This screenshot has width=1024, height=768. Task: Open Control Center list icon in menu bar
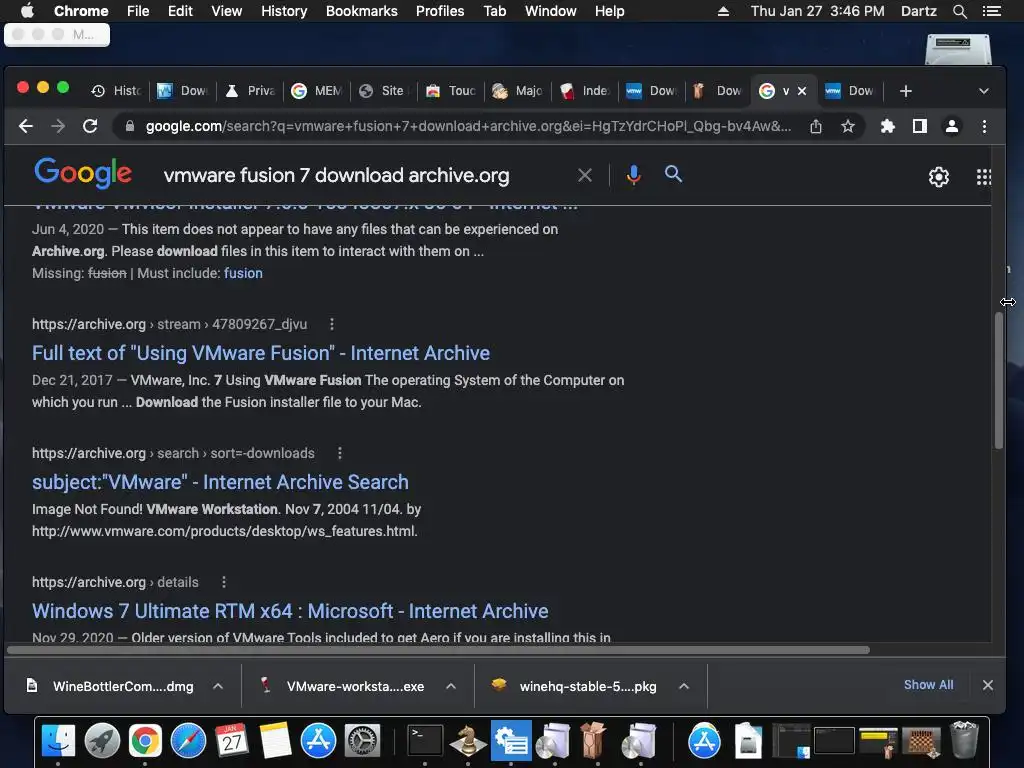point(991,11)
